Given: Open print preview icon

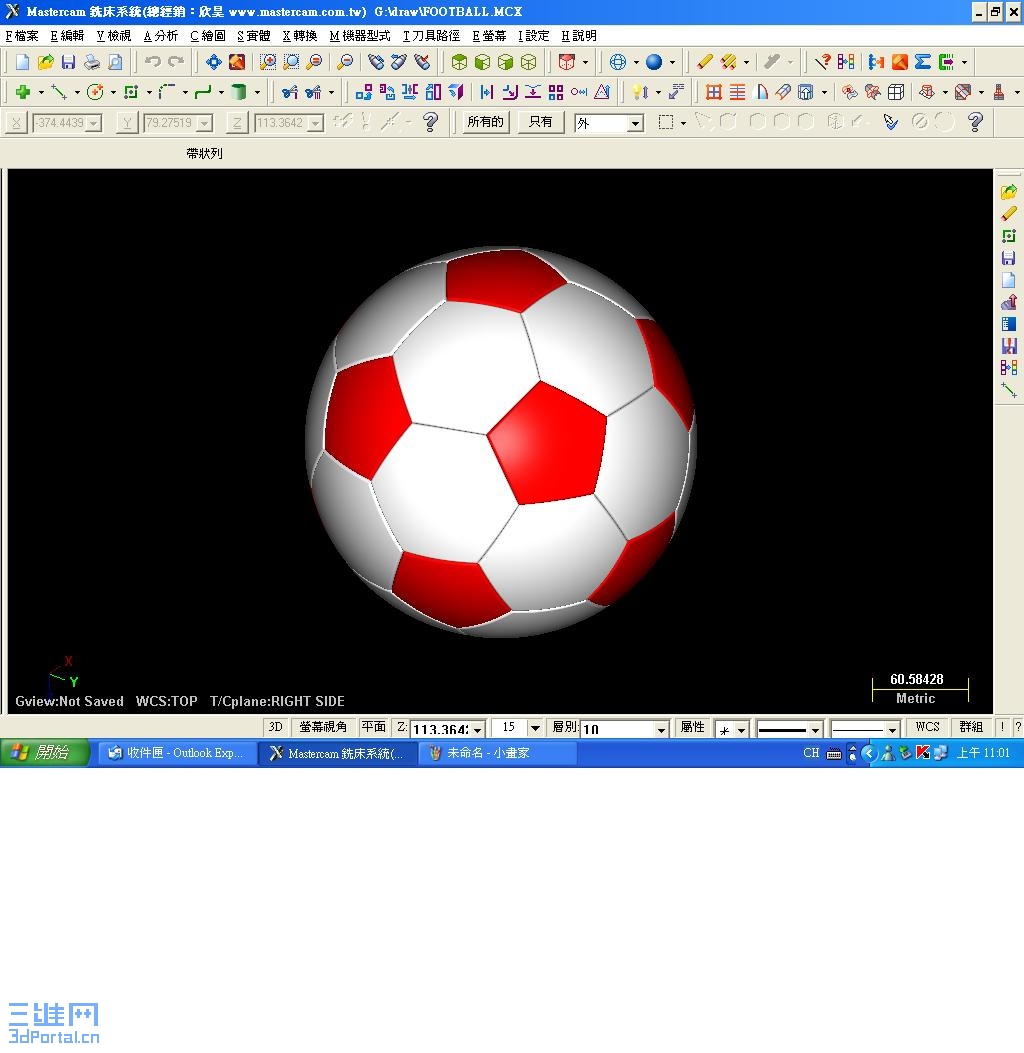Looking at the screenshot, I should (115, 62).
